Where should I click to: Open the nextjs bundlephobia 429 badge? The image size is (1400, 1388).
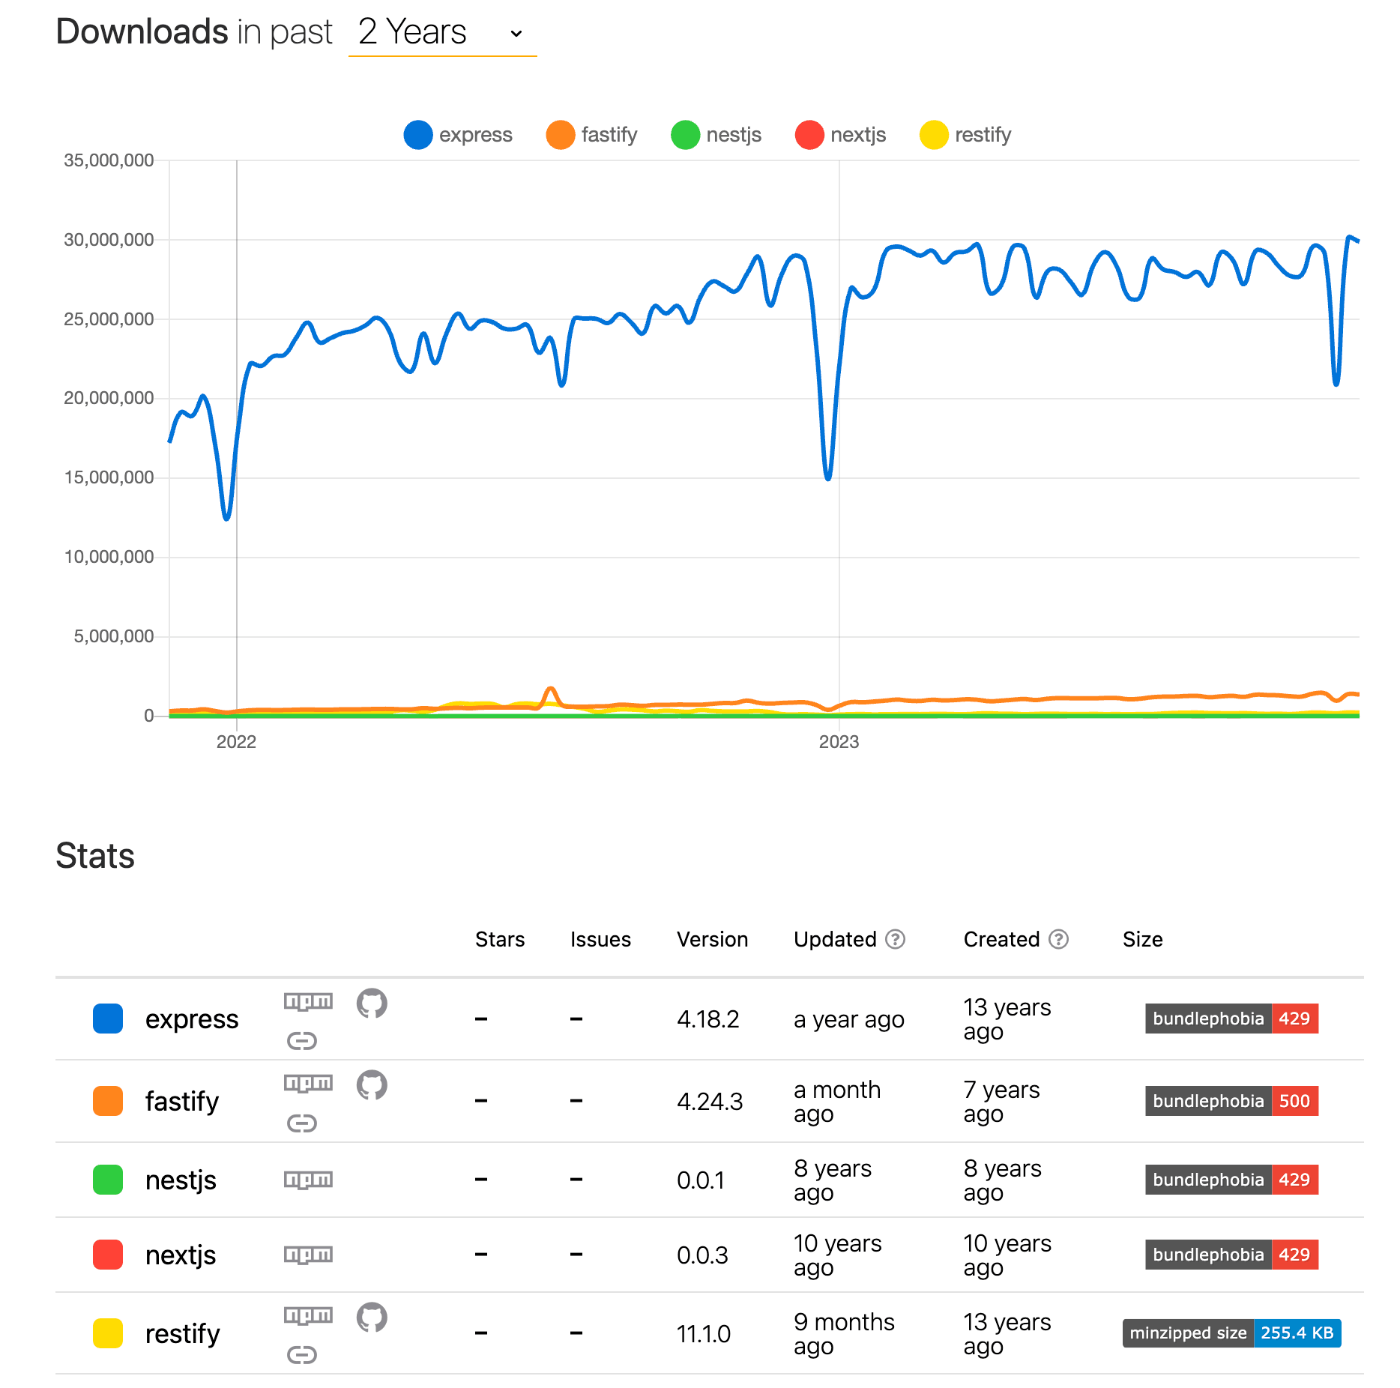click(x=1232, y=1255)
